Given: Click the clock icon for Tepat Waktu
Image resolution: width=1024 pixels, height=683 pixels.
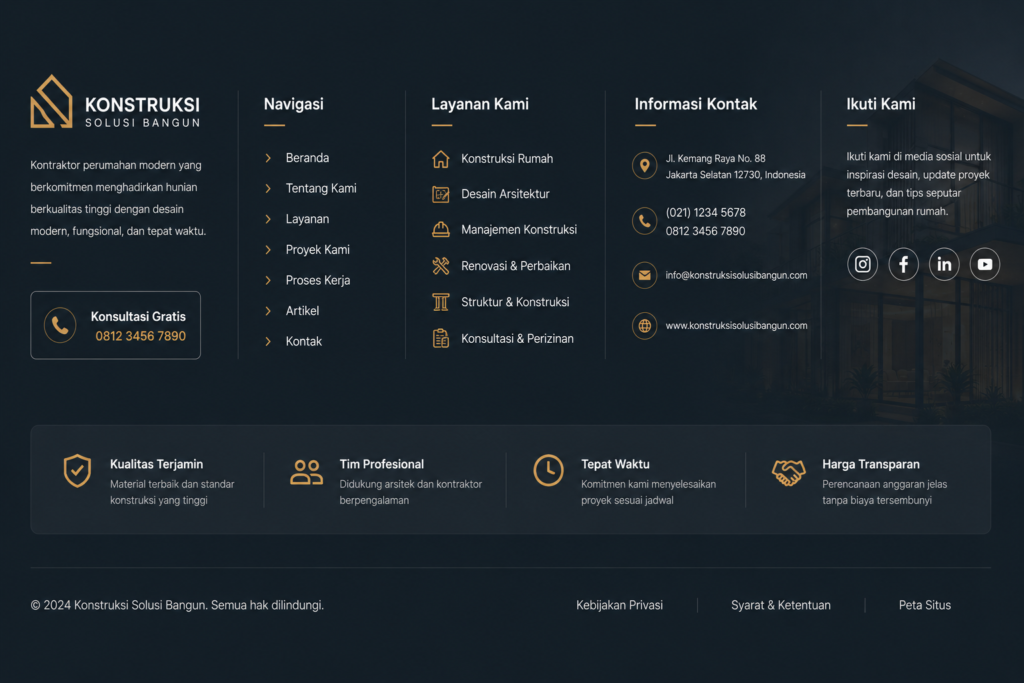Looking at the screenshot, I should pos(549,470).
